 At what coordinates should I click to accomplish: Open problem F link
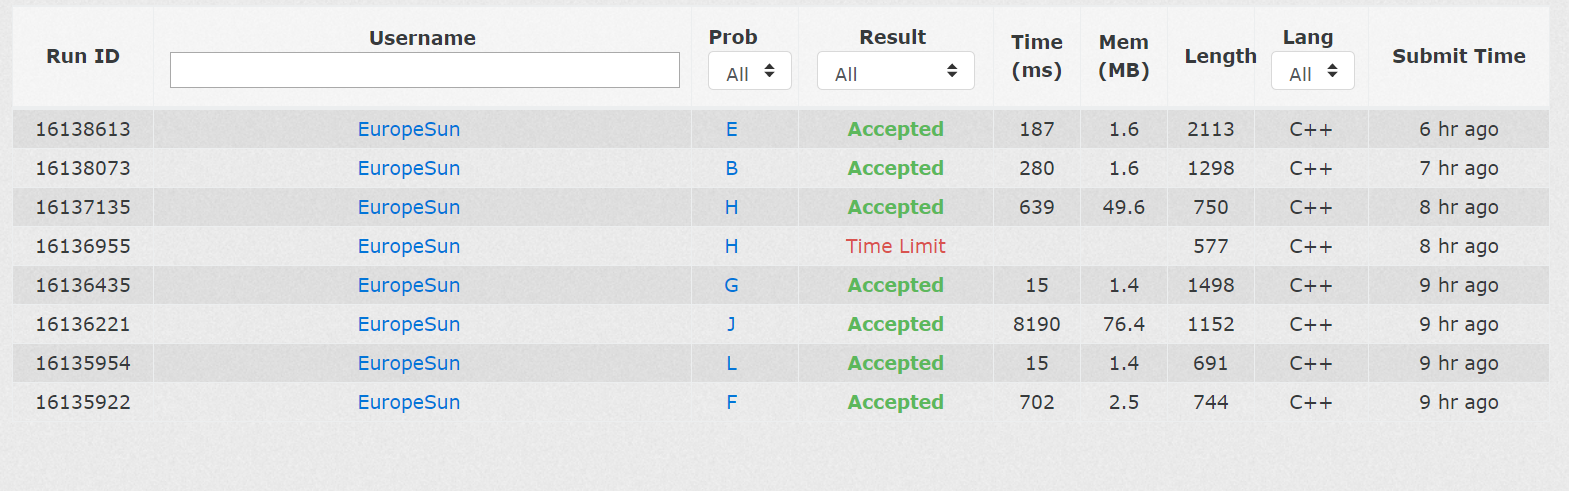pyautogui.click(x=732, y=402)
